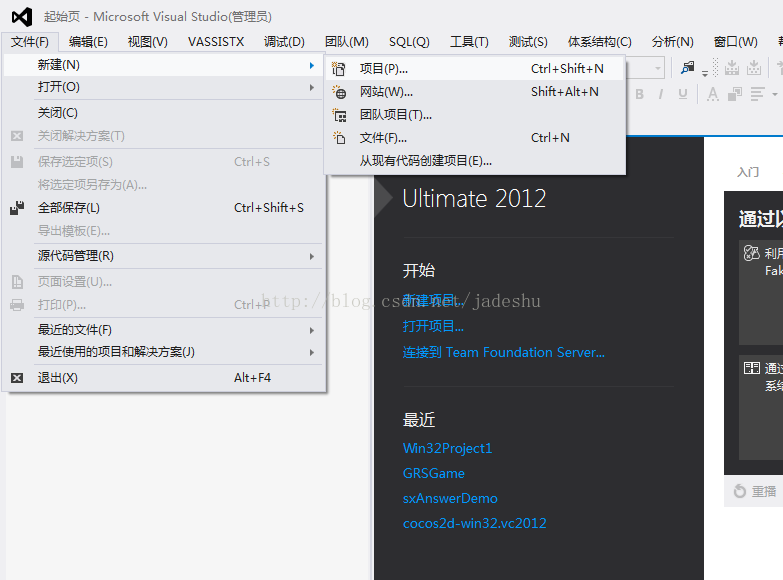
Task: Click the replay arrow icon beside 重播
Action: pyautogui.click(x=740, y=491)
